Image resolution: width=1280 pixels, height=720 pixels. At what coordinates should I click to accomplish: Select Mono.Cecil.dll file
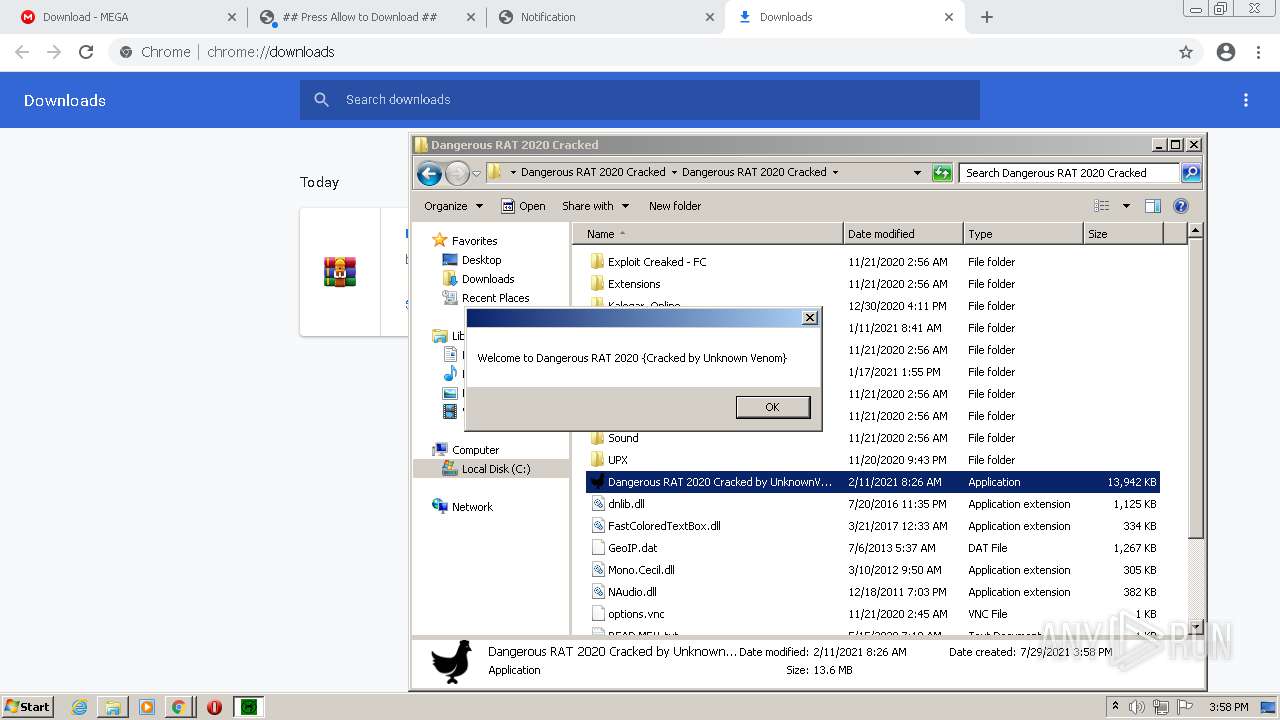[641, 570]
